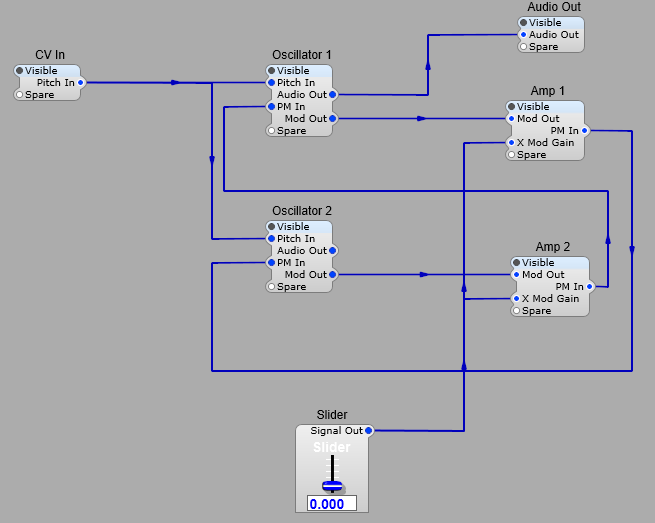The image size is (655, 523).
Task: Toggle Visible pin on Amp 2
Action: pos(516,263)
